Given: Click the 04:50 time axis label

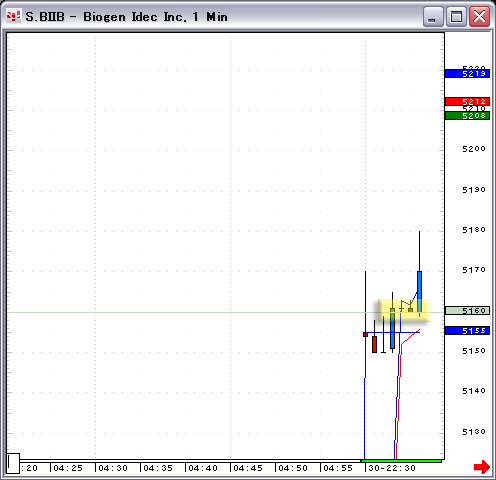Looking at the screenshot, I should coord(293,468).
